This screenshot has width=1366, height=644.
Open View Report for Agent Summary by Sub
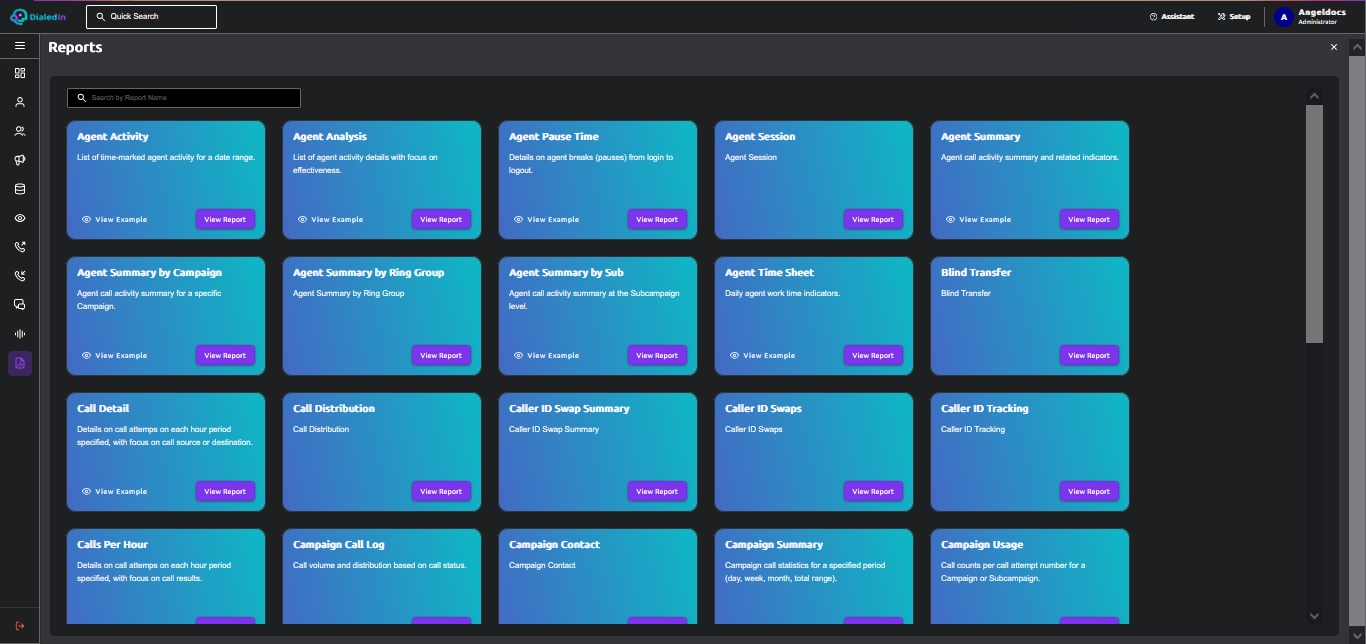pyautogui.click(x=657, y=356)
